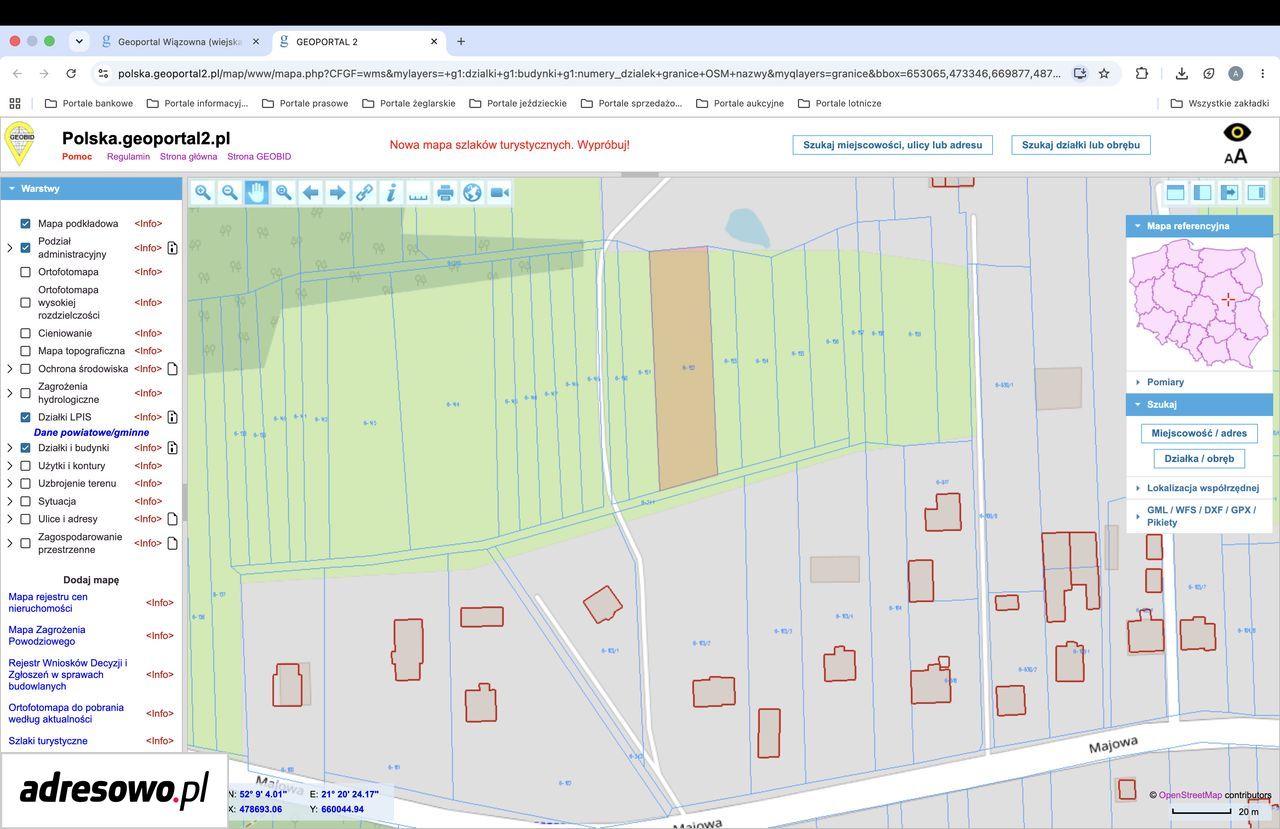The width and height of the screenshot is (1280, 829).
Task: Open the Regulamin link
Action: pos(128,157)
